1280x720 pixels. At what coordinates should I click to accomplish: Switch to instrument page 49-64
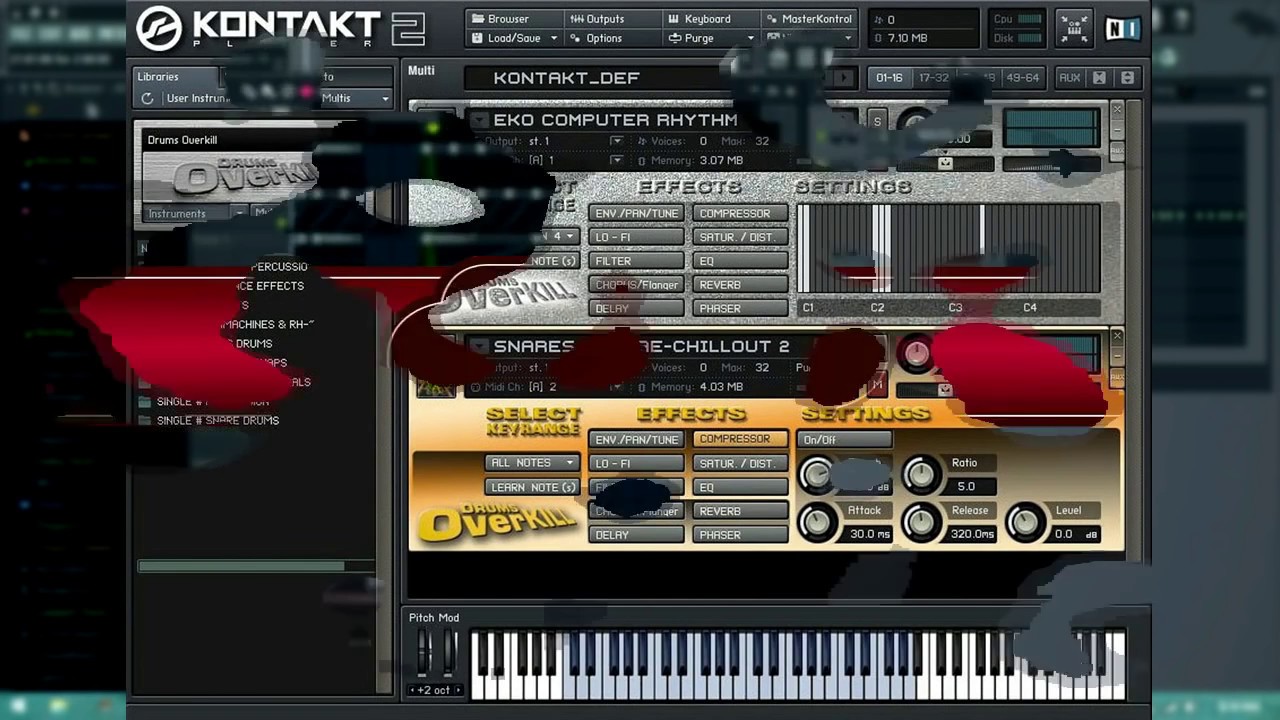click(x=1023, y=78)
